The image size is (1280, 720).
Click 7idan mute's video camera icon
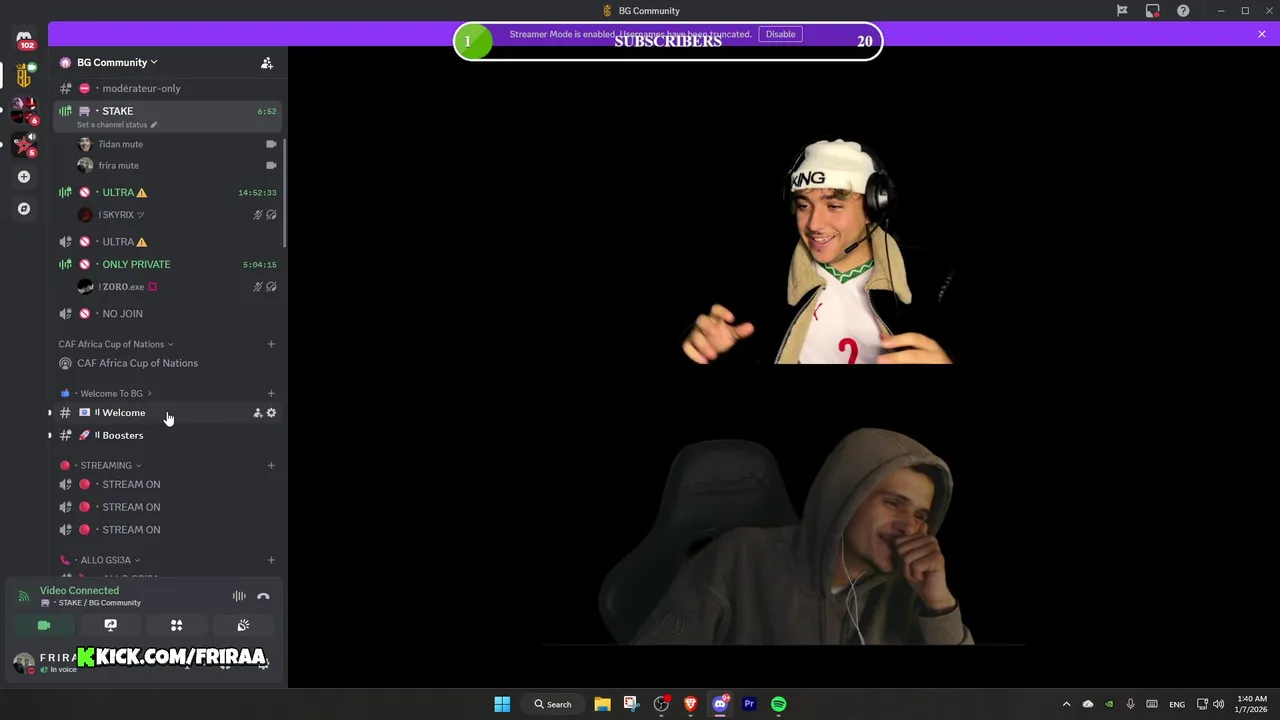tap(271, 144)
